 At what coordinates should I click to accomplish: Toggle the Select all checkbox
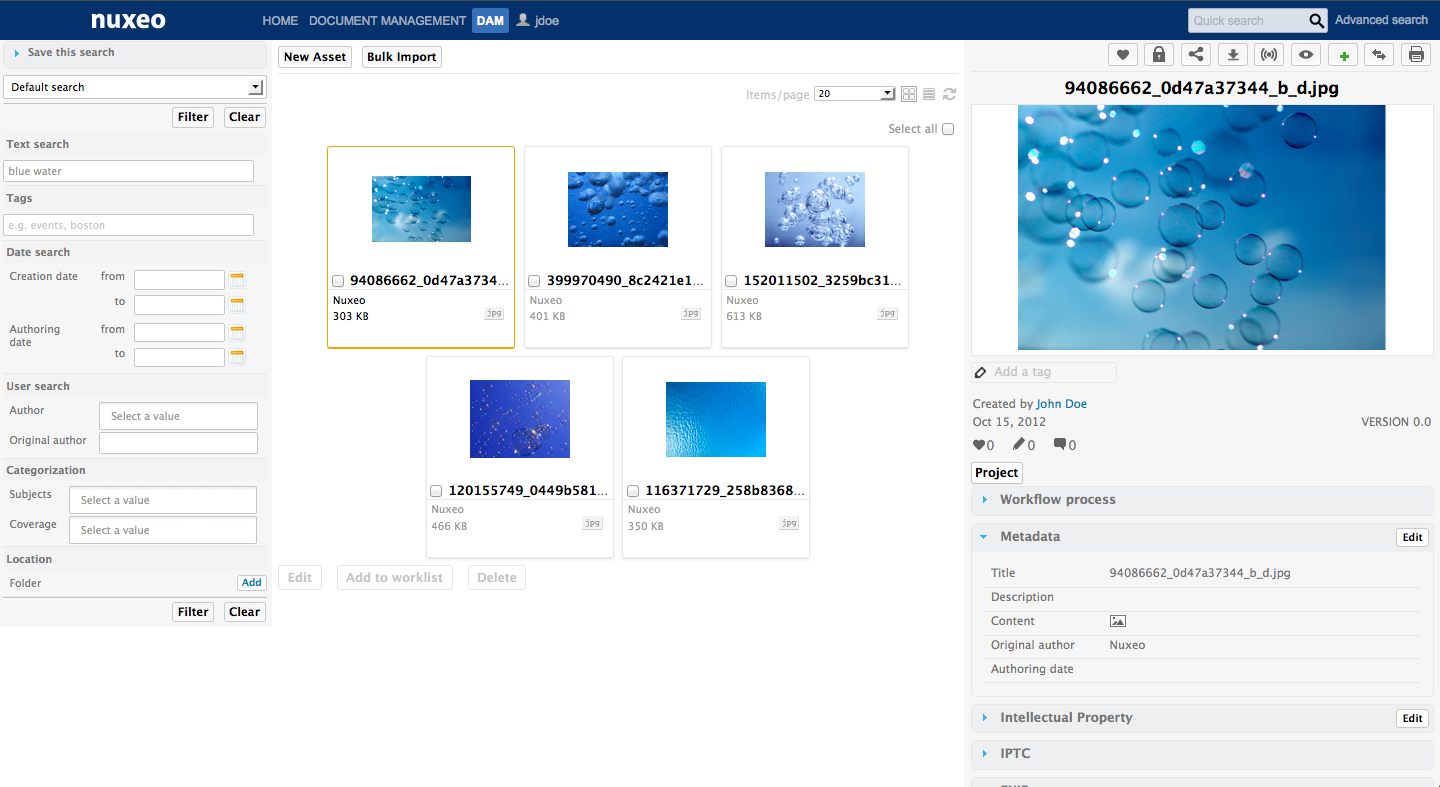tap(948, 129)
